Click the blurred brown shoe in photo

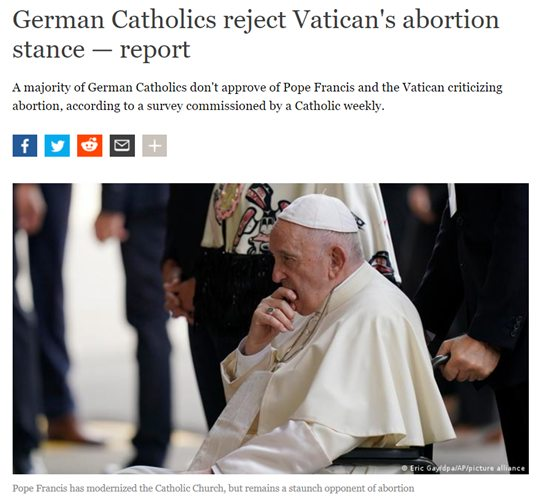click(x=70, y=429)
